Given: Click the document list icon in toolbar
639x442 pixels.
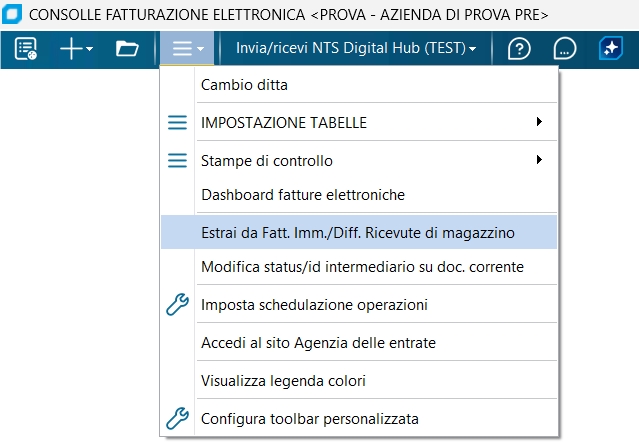Looking at the screenshot, I should [x=26, y=48].
